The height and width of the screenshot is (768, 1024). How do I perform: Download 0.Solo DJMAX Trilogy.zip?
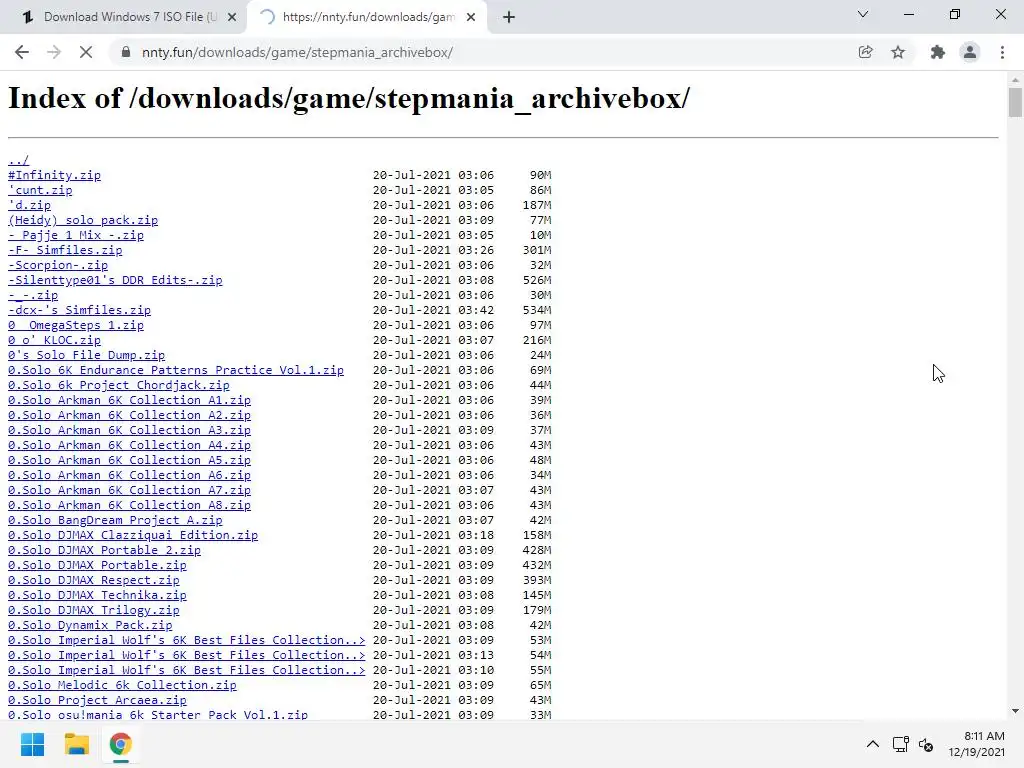tap(93, 611)
